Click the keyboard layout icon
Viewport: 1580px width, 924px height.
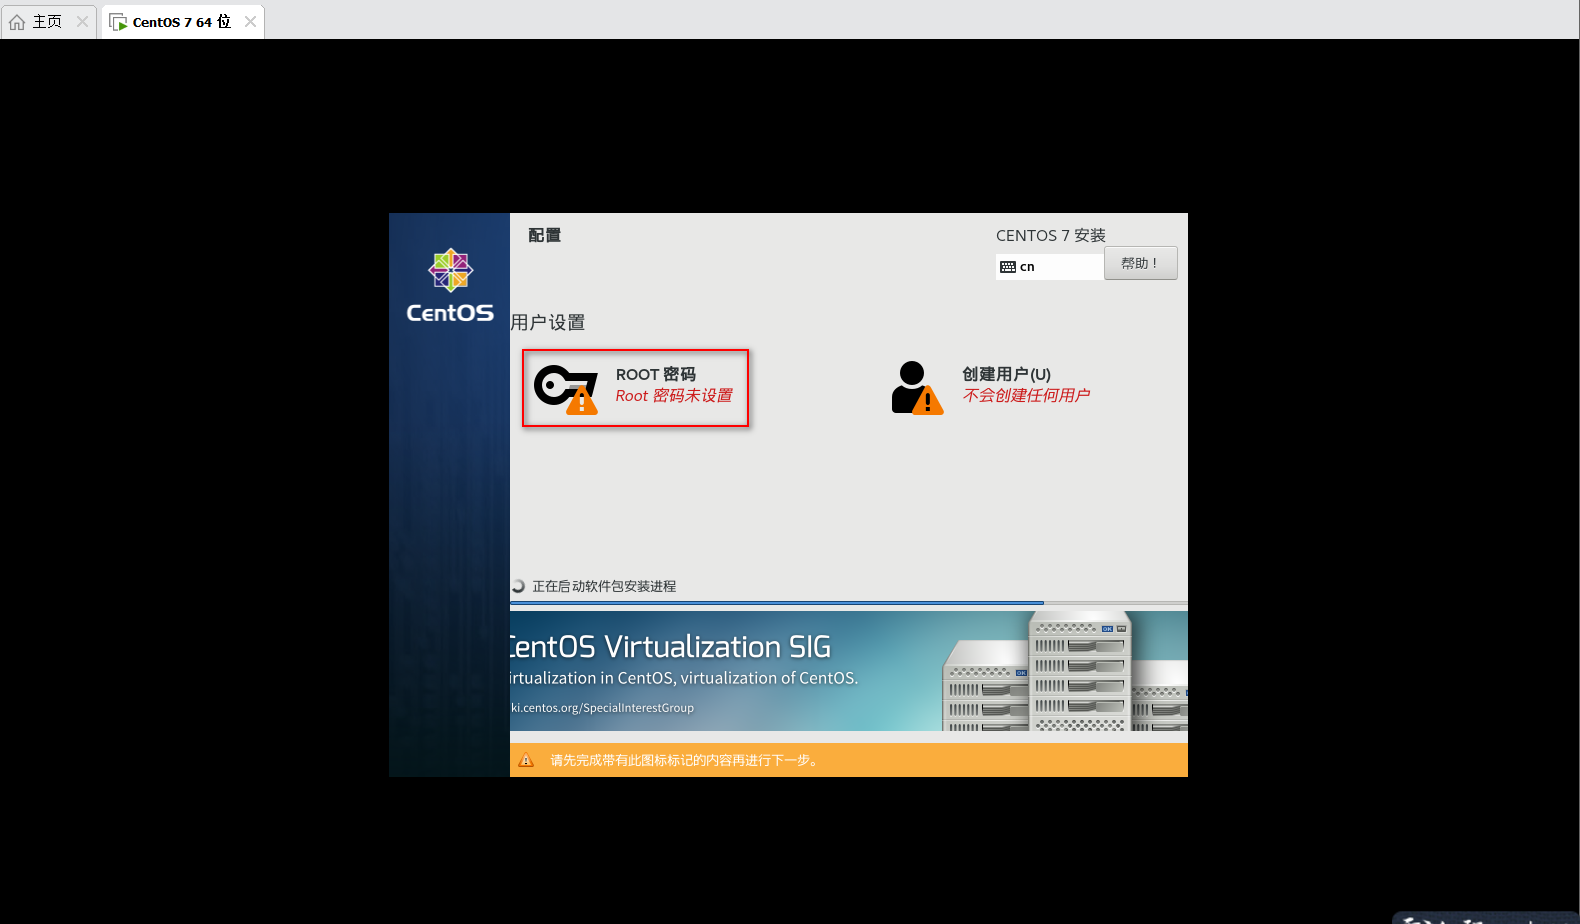1008,267
